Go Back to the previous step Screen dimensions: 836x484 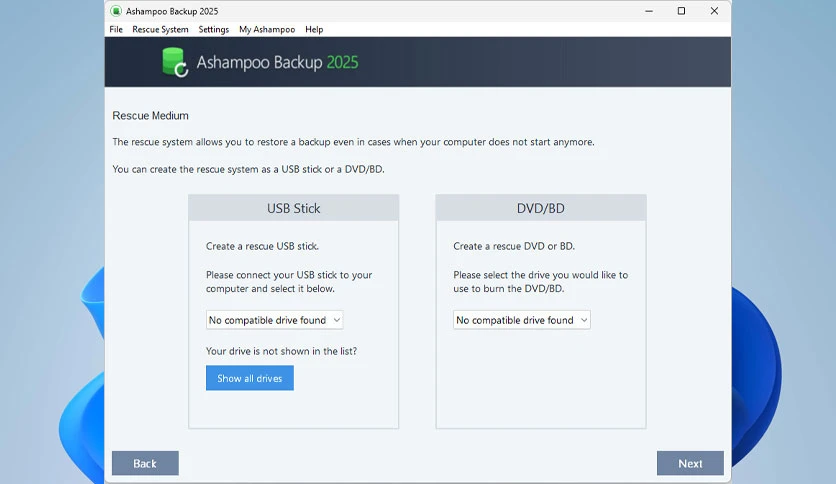click(x=145, y=463)
